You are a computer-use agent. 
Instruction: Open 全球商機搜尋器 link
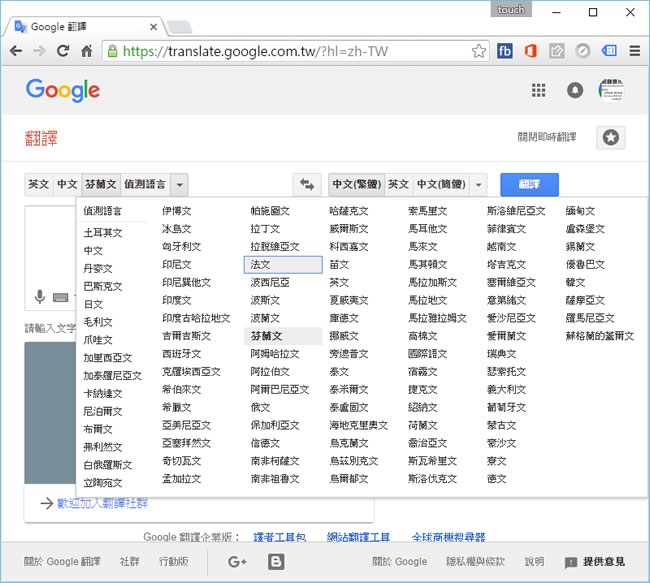pyautogui.click(x=448, y=537)
